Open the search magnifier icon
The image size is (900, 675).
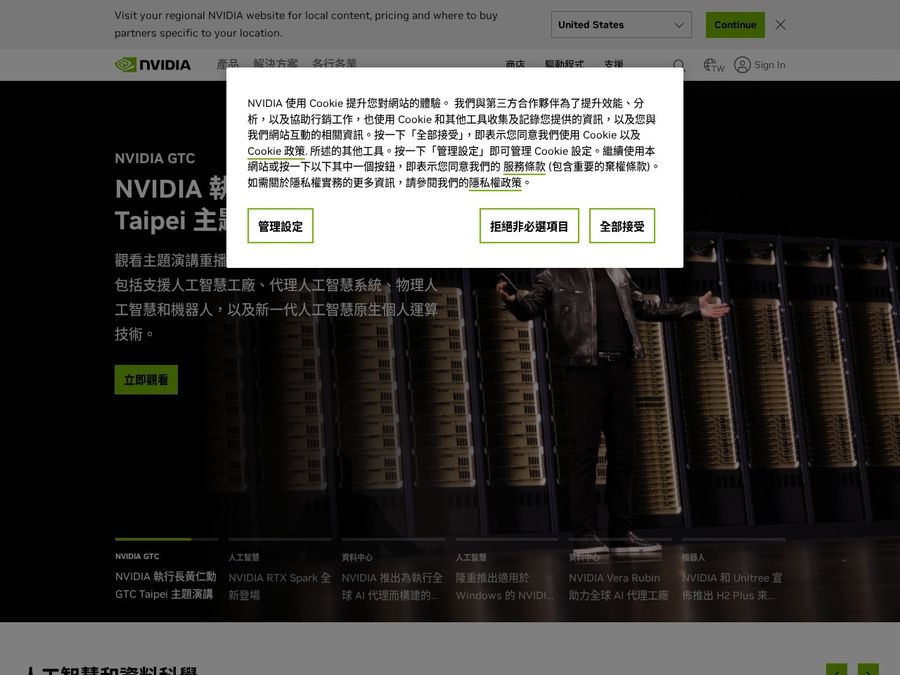pyautogui.click(x=679, y=65)
